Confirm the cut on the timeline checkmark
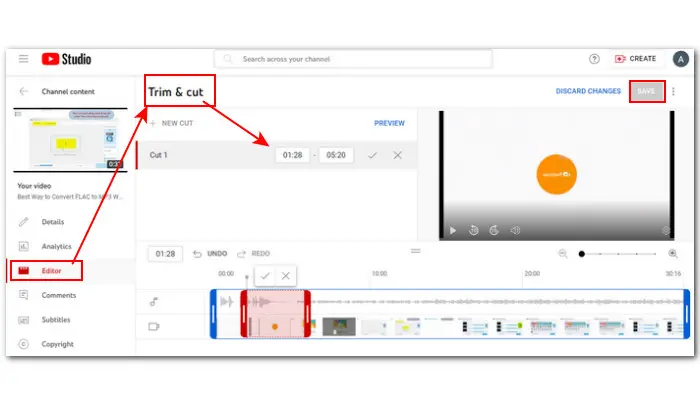Image resolution: width=700 pixels, height=407 pixels. click(x=265, y=276)
